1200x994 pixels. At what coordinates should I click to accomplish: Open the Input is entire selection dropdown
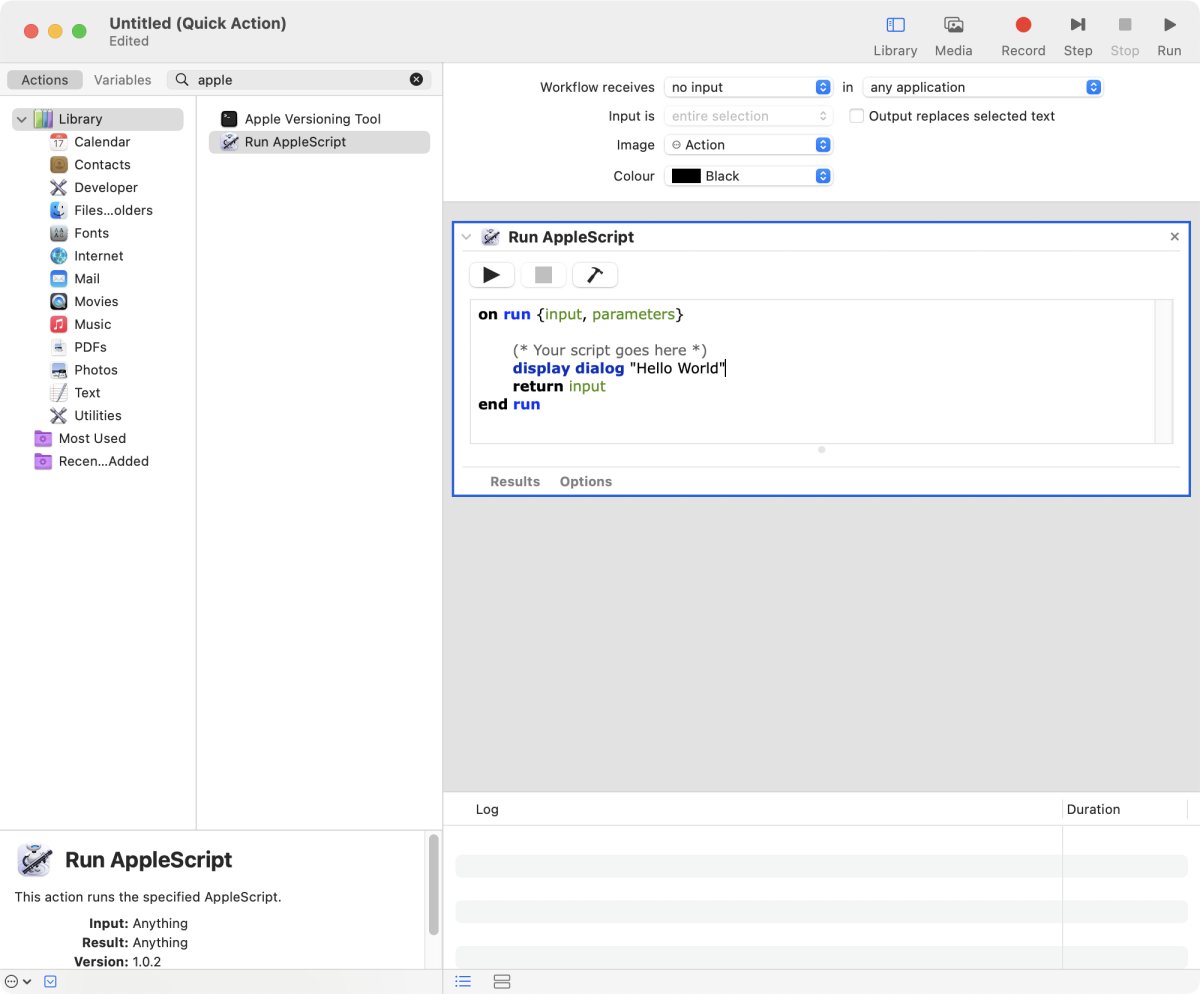click(748, 116)
